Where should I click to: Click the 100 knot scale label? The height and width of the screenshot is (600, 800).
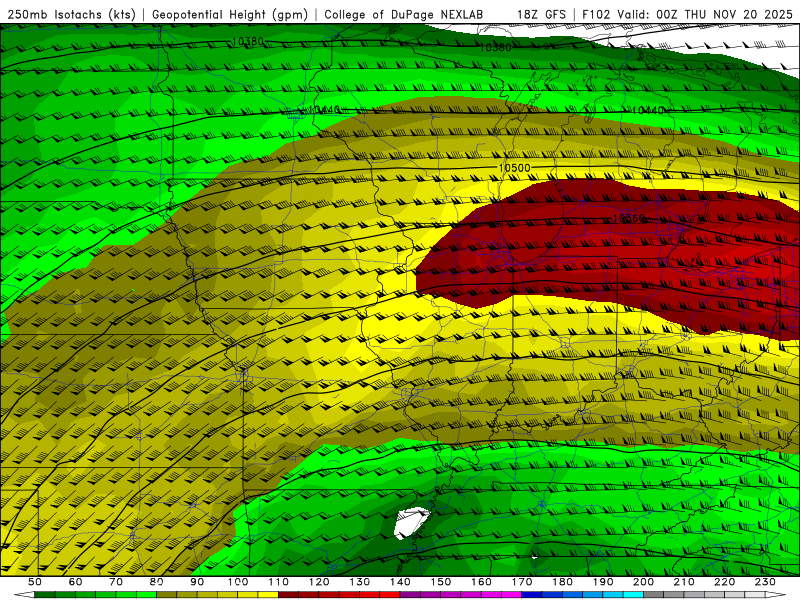coord(238,582)
